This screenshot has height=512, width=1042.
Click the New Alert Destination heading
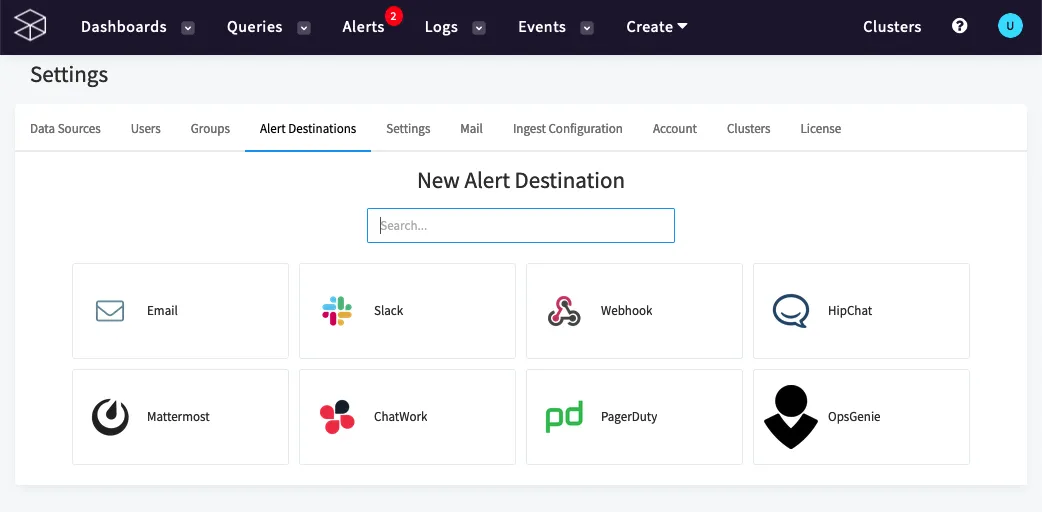pyautogui.click(x=521, y=180)
